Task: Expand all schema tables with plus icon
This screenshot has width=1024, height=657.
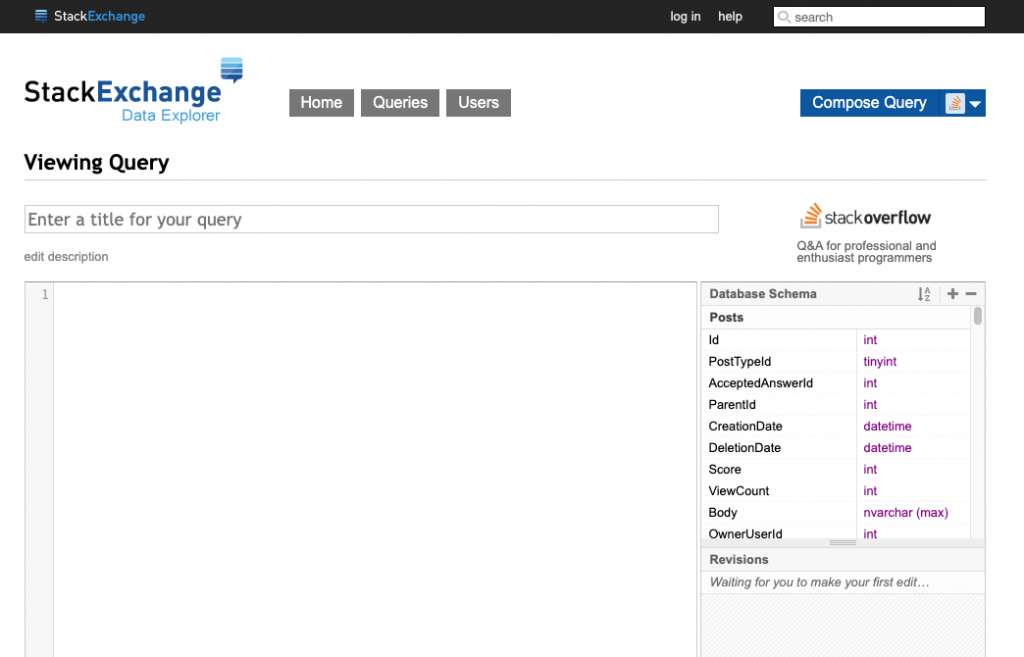Action: point(952,294)
